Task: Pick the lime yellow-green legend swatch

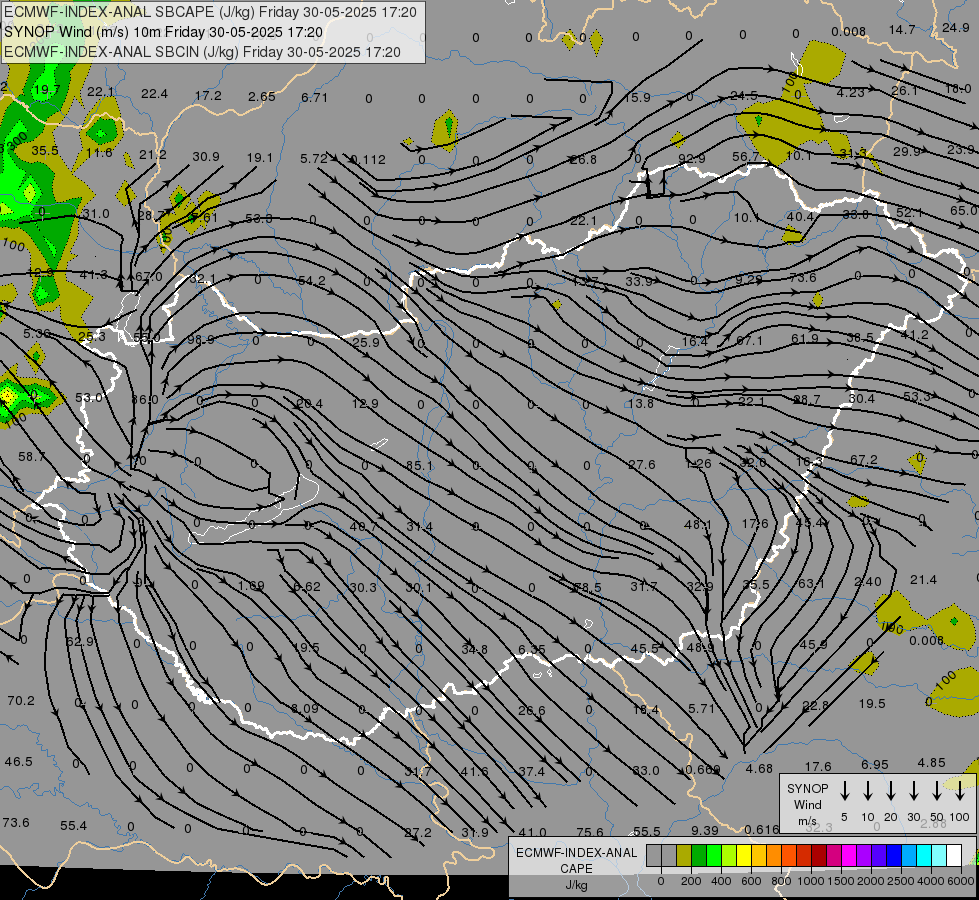Action: pyautogui.click(x=729, y=856)
